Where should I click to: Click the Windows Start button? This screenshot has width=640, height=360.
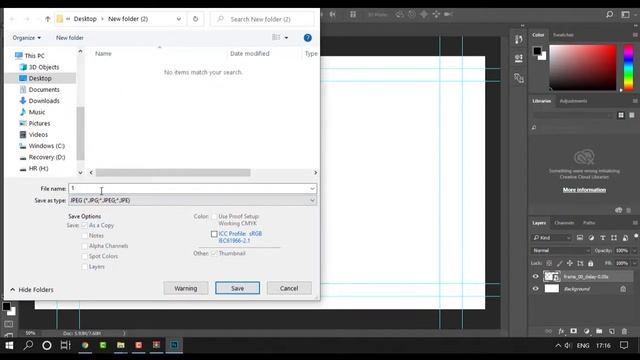point(9,345)
